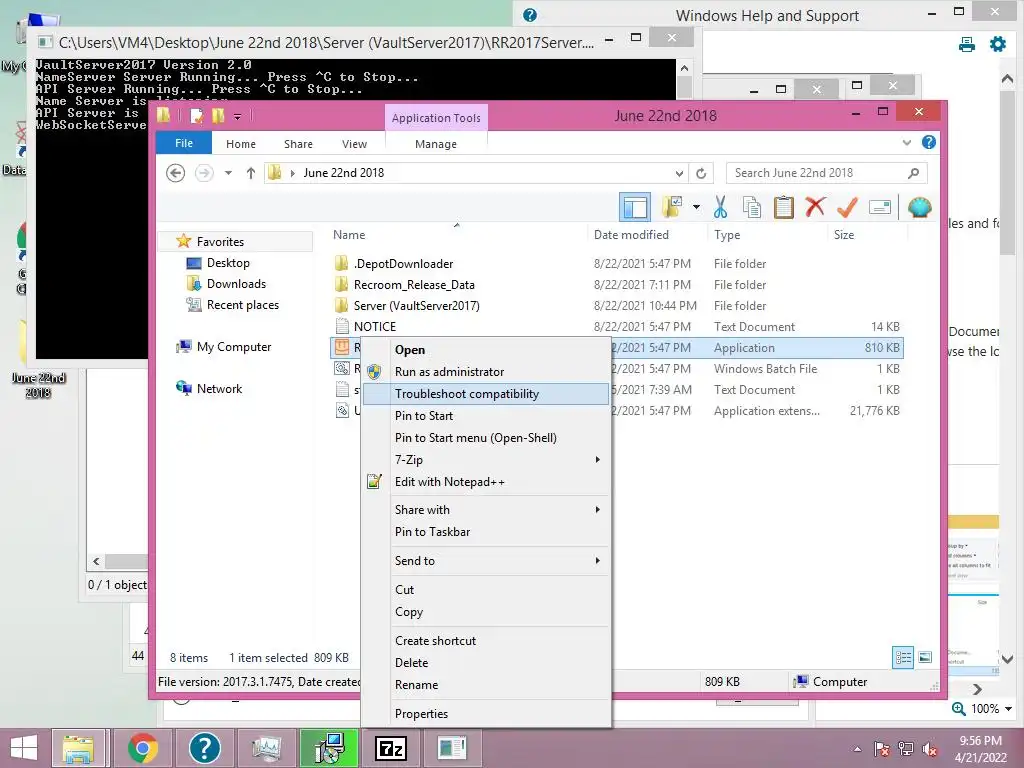
Task: Select Recent places in the navigation pane
Action: click(x=242, y=304)
